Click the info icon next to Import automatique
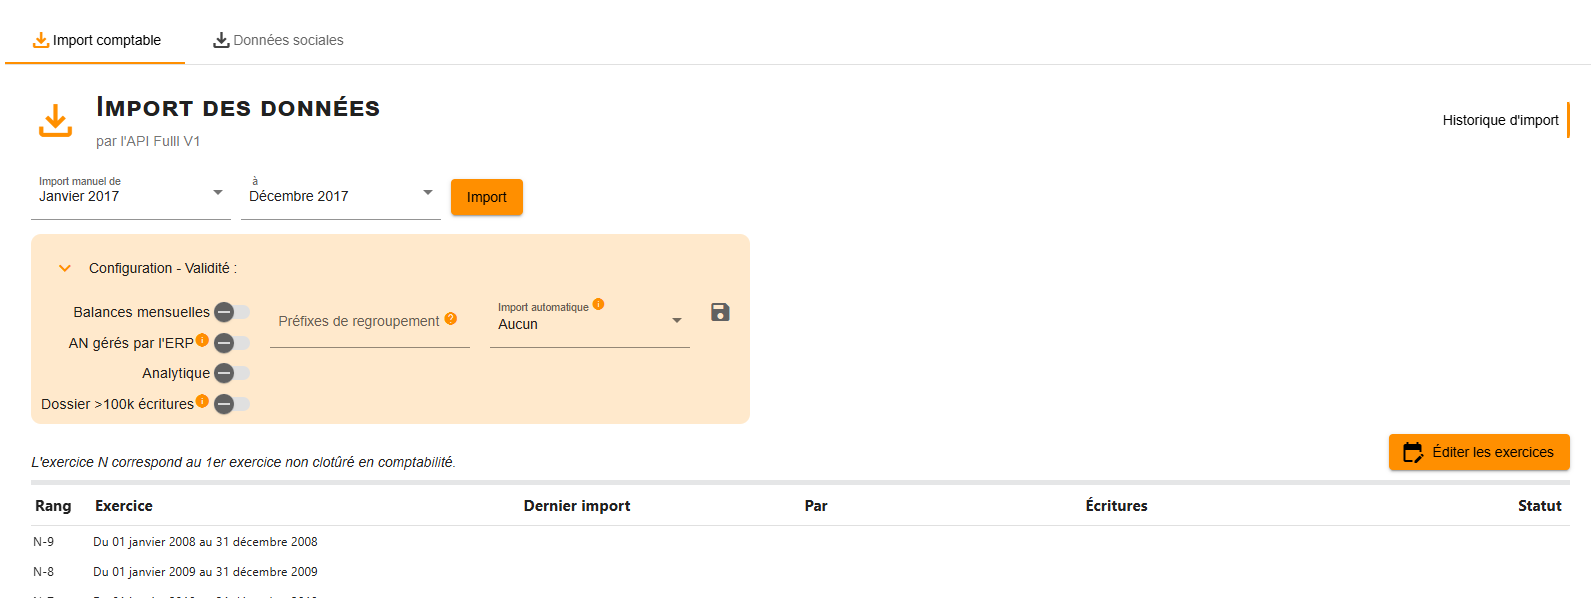This screenshot has width=1591, height=598. coord(598,304)
